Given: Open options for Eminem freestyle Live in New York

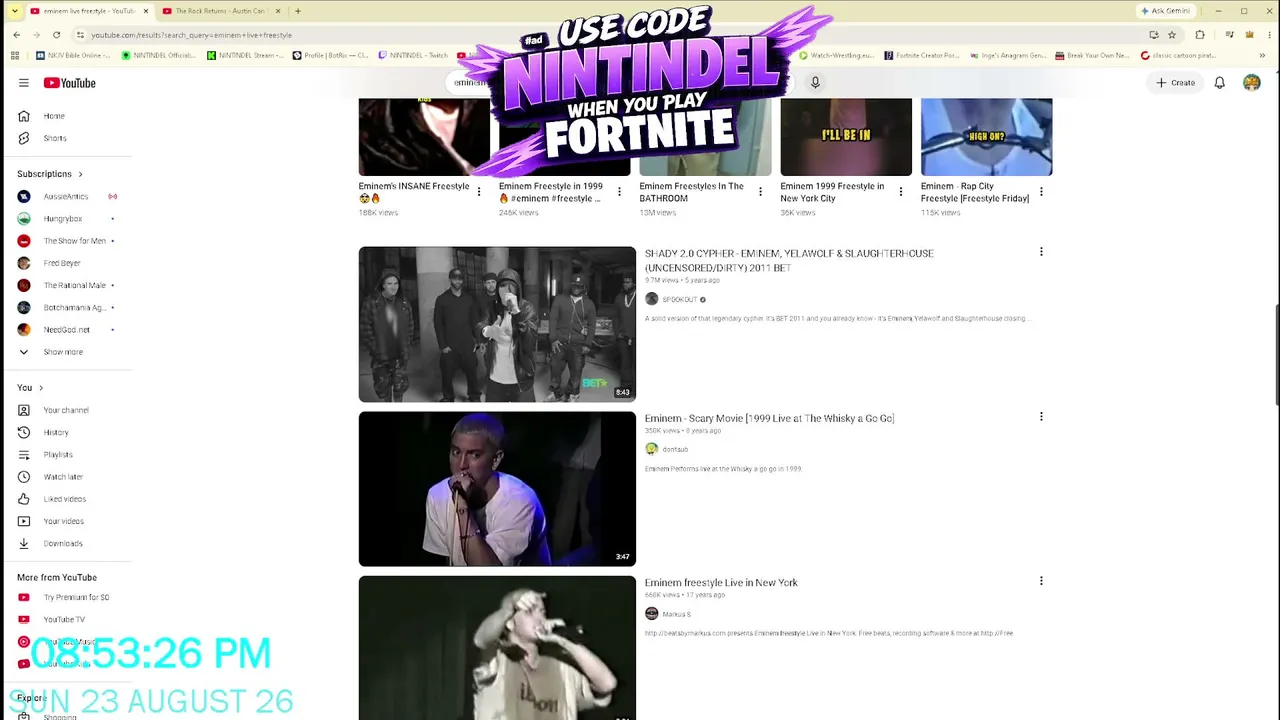Looking at the screenshot, I should [1041, 581].
